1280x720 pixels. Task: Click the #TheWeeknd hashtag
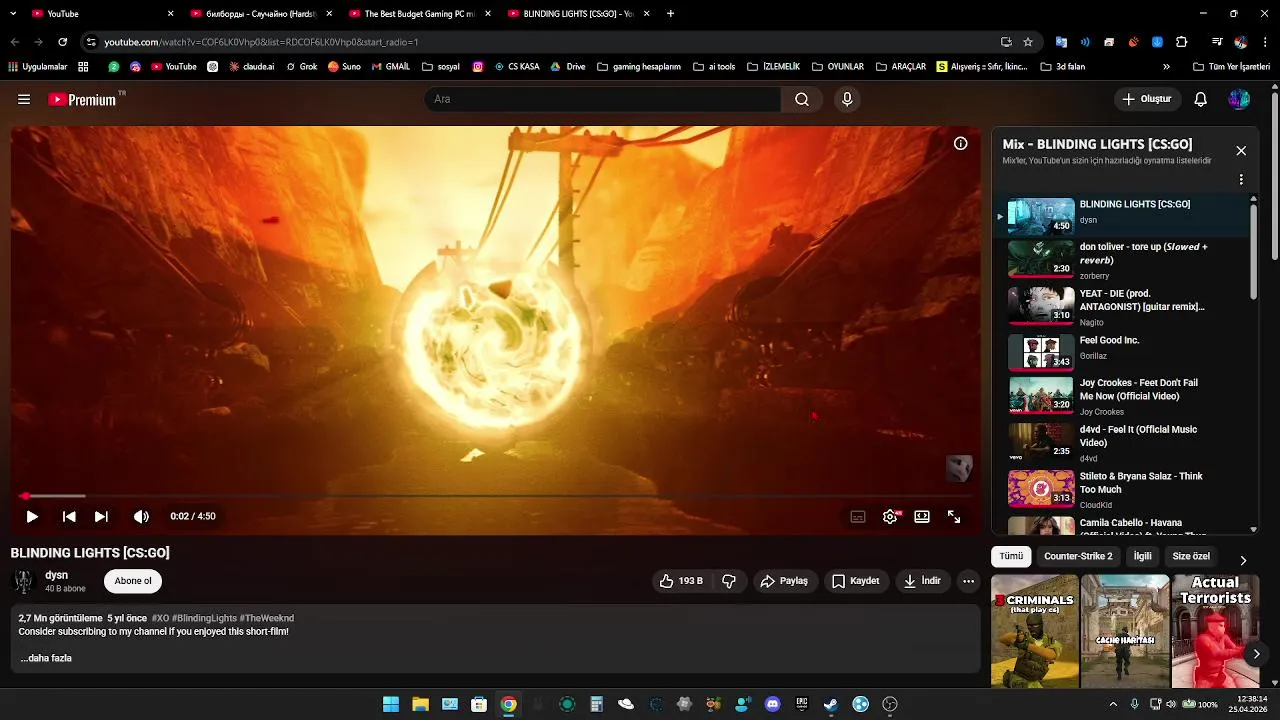point(266,618)
